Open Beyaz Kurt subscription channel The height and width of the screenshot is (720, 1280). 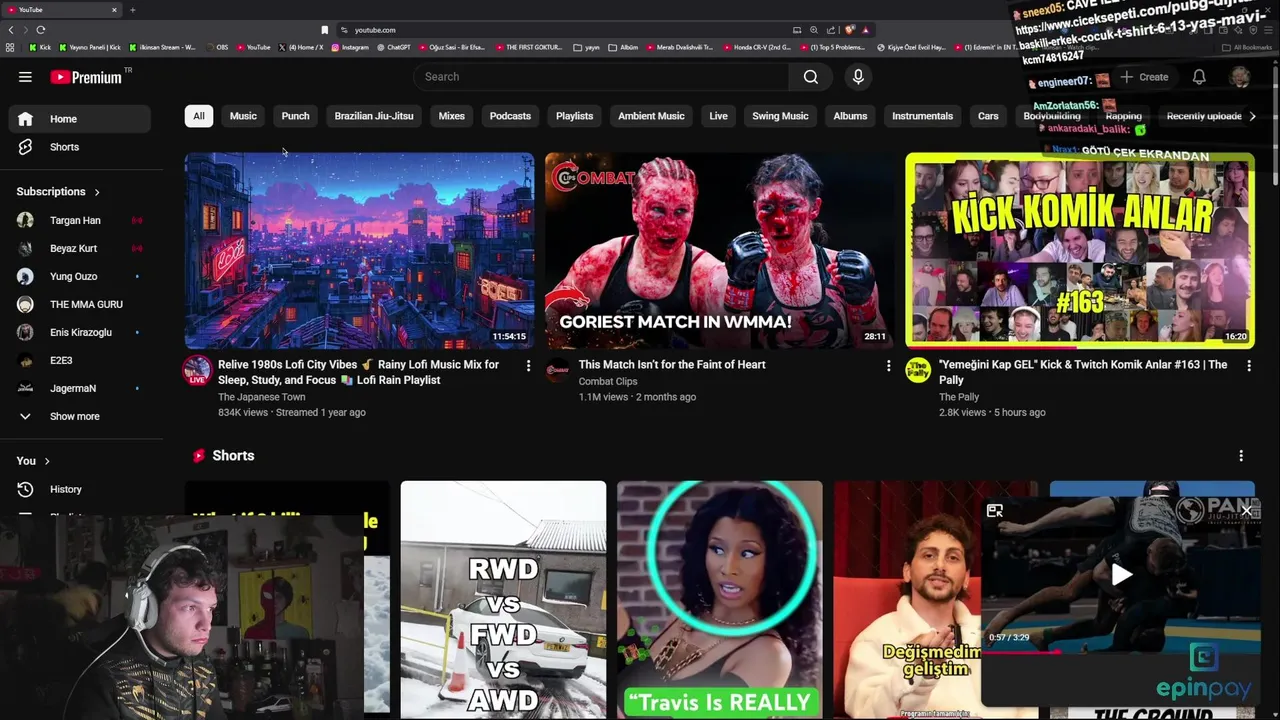coord(80,249)
